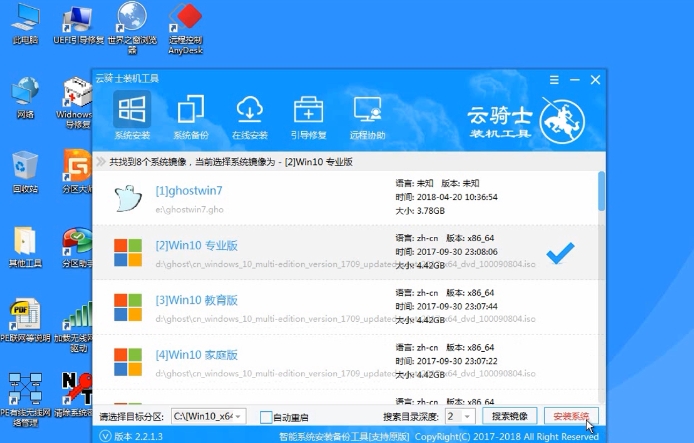Click time 2017-09-30 23:08:06 text
694x443 pixels.
click(447, 252)
